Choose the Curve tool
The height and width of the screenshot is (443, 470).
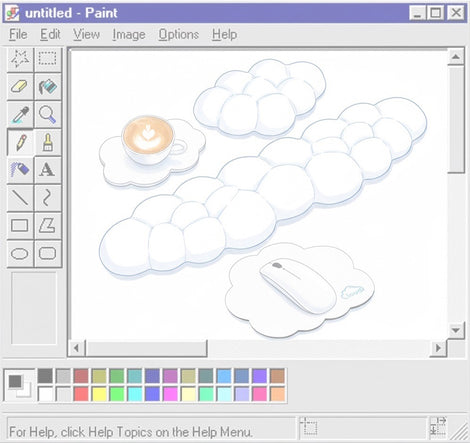tap(48, 198)
